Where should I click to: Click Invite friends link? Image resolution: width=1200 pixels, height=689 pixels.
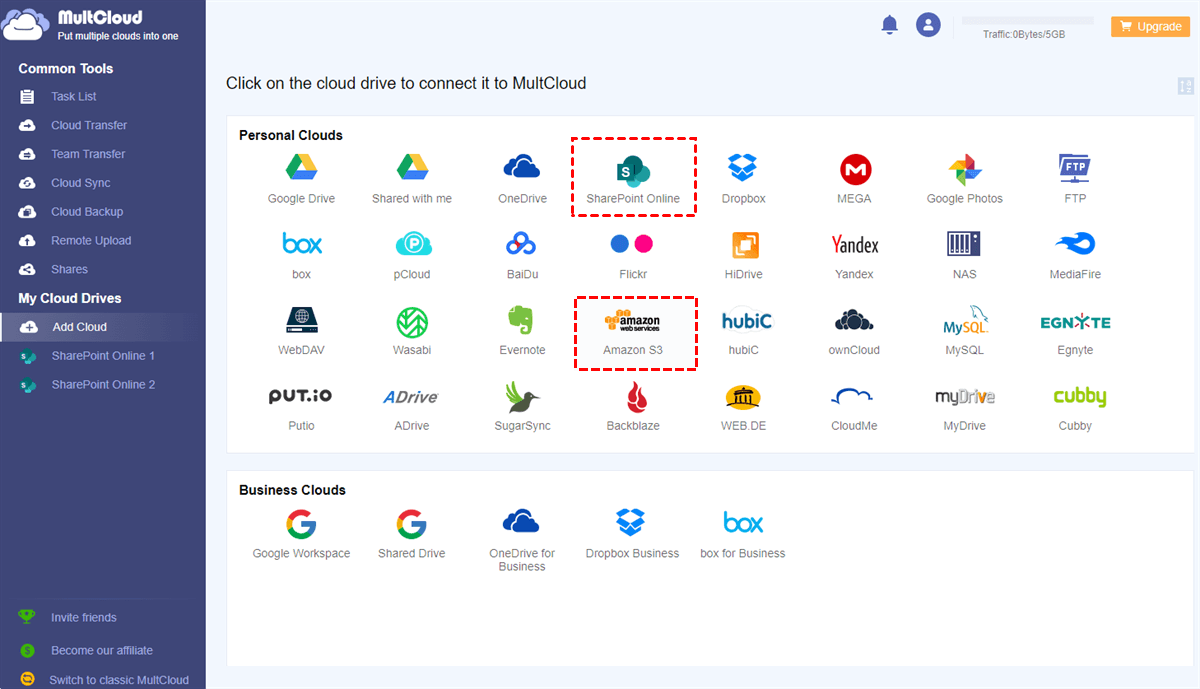click(x=84, y=618)
